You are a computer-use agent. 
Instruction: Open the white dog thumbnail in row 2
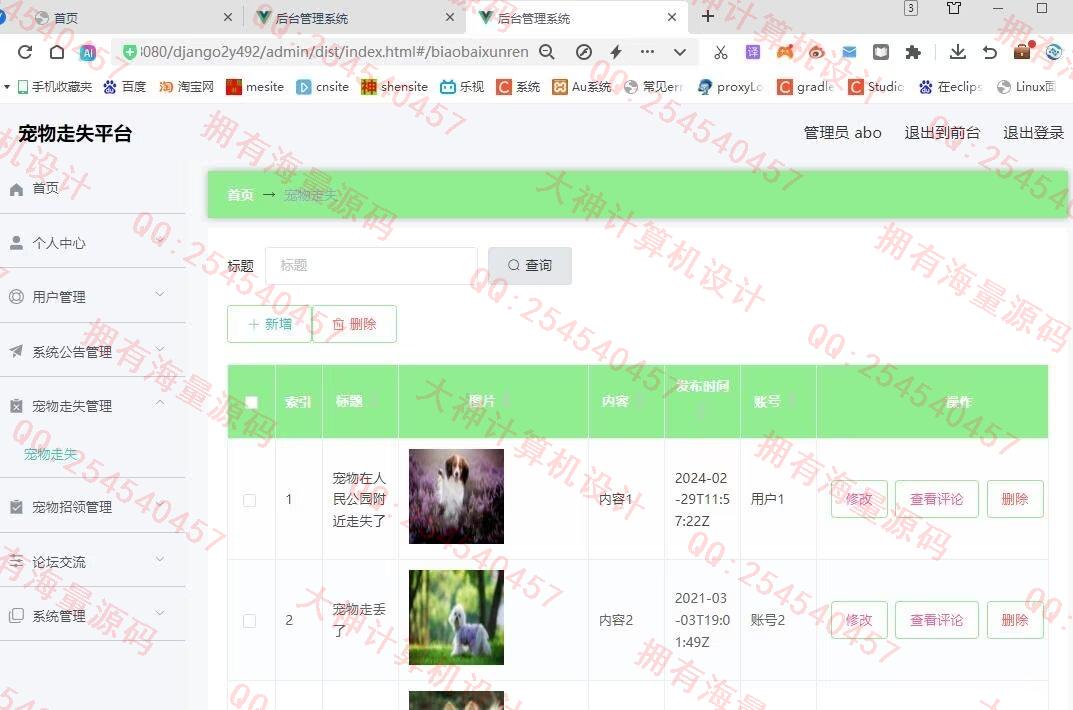[x=456, y=617]
